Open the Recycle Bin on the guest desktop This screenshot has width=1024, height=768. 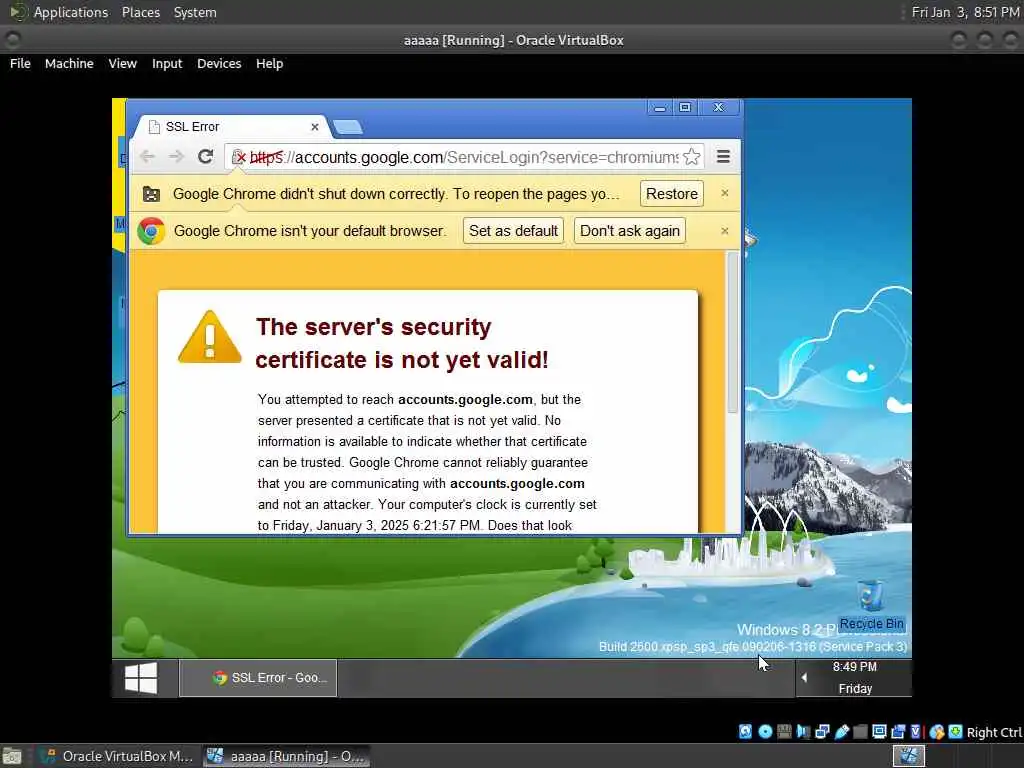point(871,606)
